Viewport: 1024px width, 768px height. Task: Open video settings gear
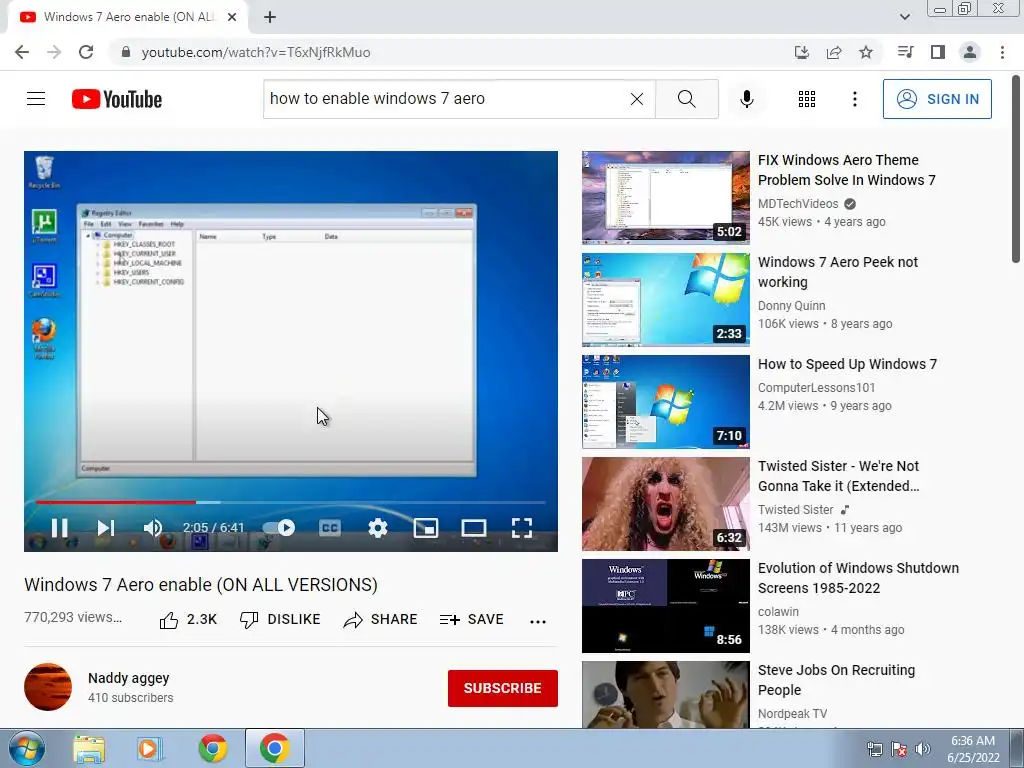(x=377, y=528)
